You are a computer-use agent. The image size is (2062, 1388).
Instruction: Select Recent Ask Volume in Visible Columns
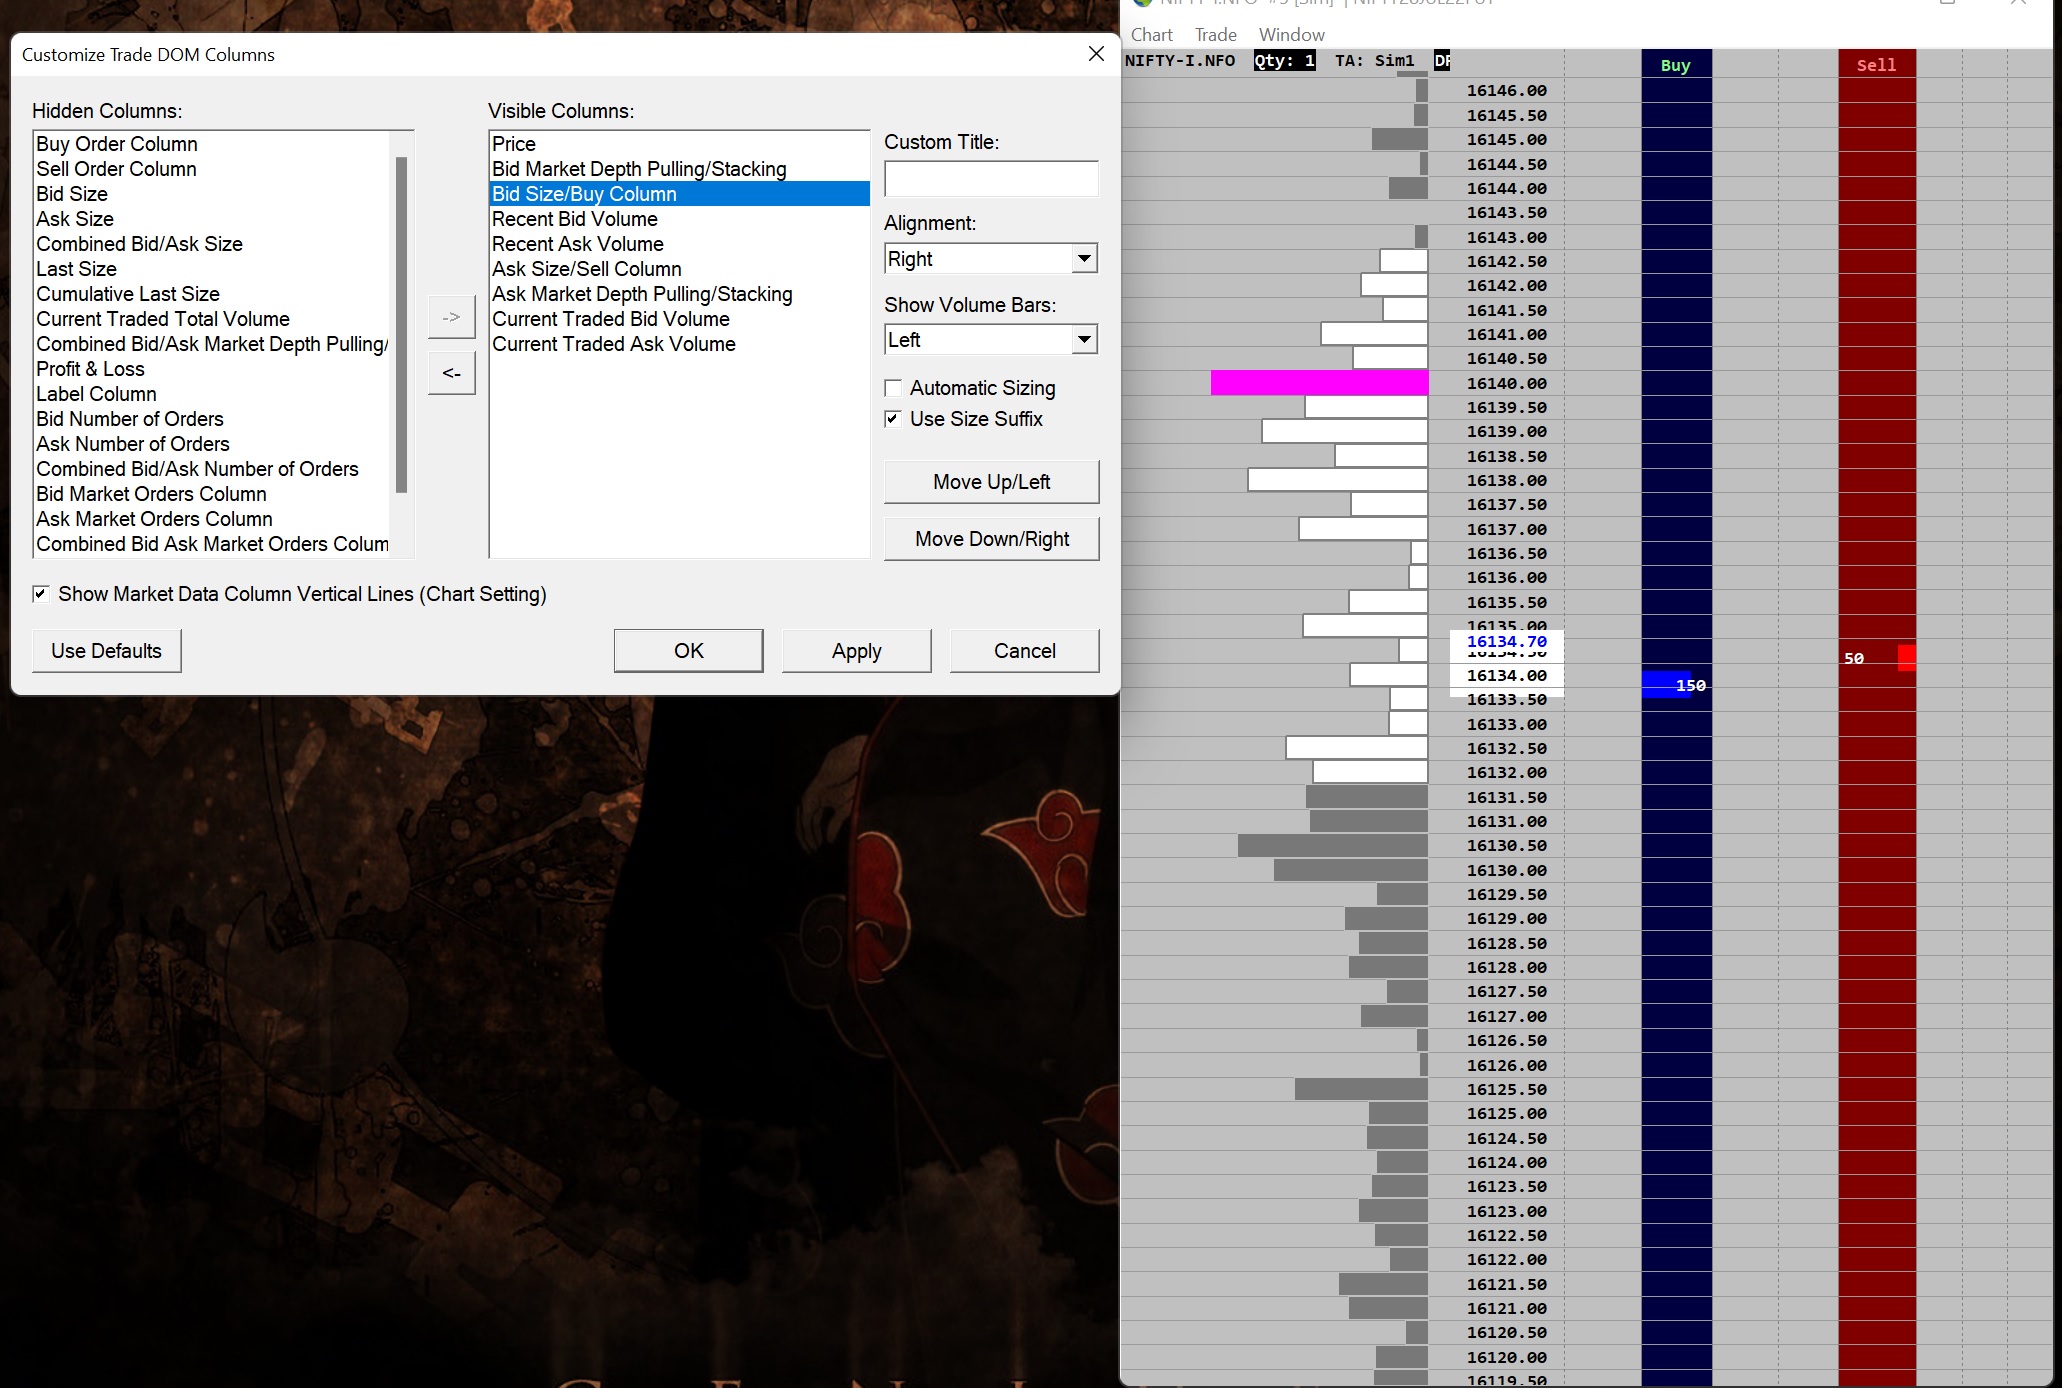577,244
